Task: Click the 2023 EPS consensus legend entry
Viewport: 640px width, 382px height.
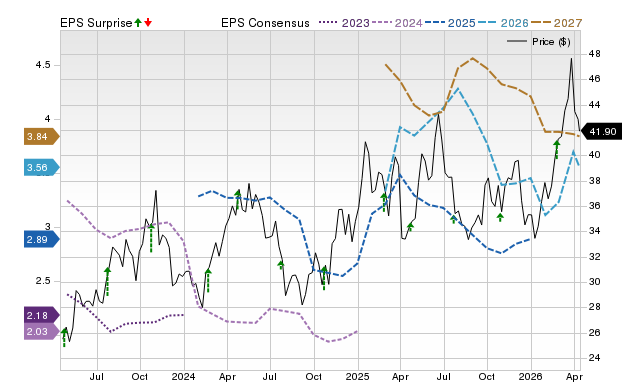Action: (x=344, y=23)
